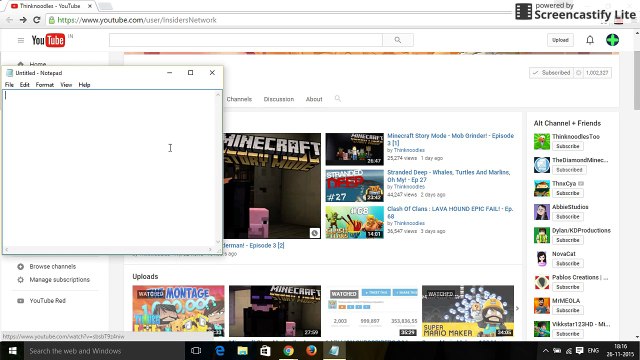Image resolution: width=640 pixels, height=360 pixels.
Task: Click the Notepad vertical scrollbar
Action: coord(218,168)
